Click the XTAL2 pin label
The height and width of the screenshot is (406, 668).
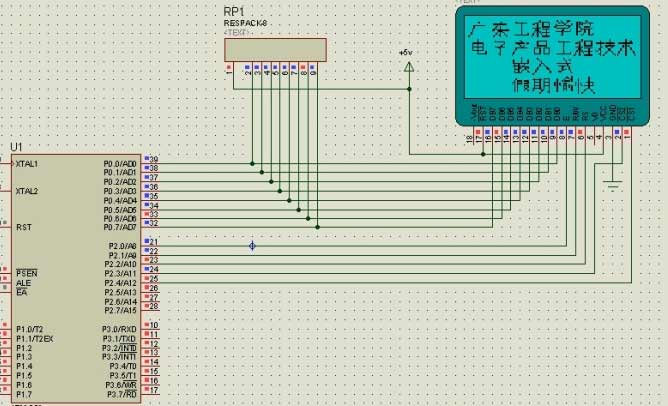[27, 191]
